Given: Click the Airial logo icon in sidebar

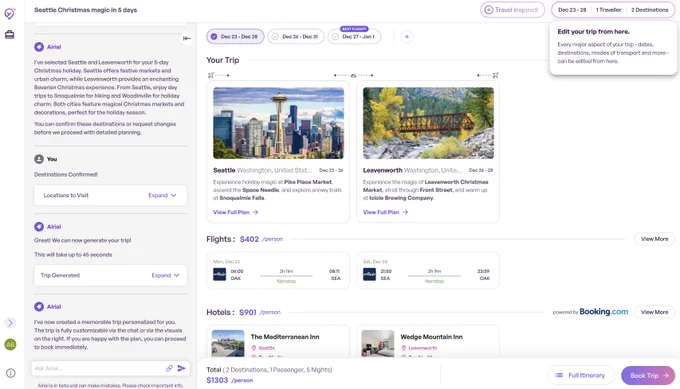Looking at the screenshot, I should click(x=10, y=13).
